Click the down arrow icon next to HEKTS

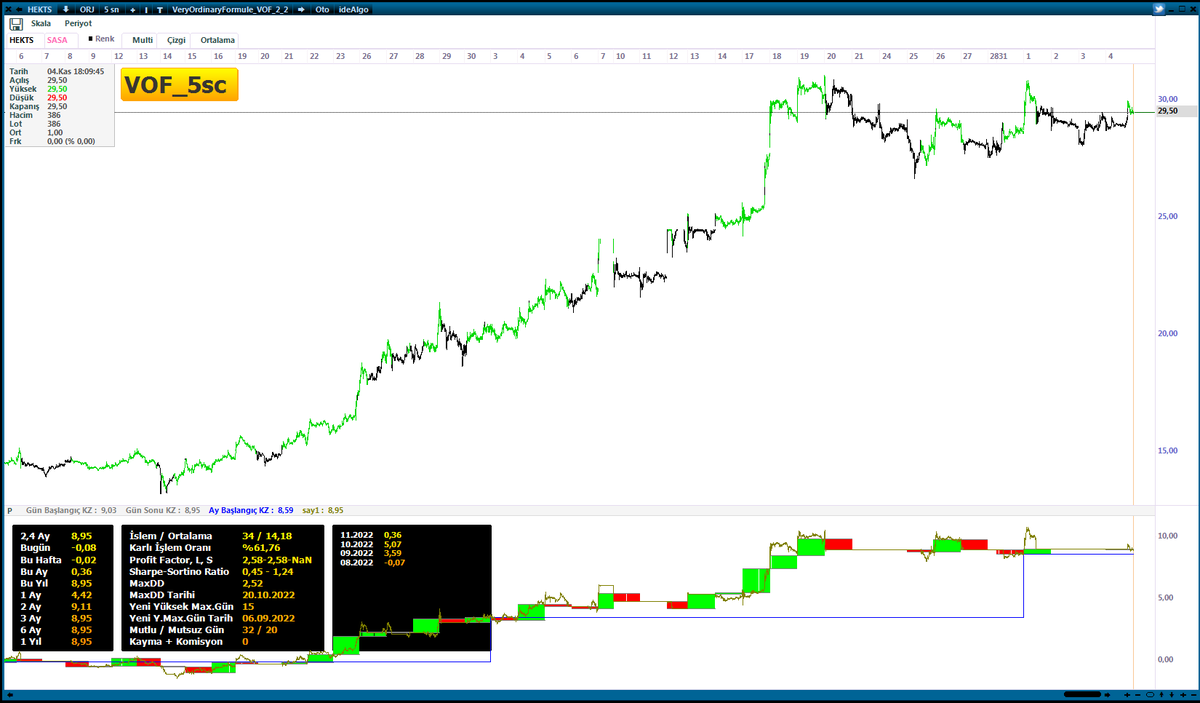[66, 9]
